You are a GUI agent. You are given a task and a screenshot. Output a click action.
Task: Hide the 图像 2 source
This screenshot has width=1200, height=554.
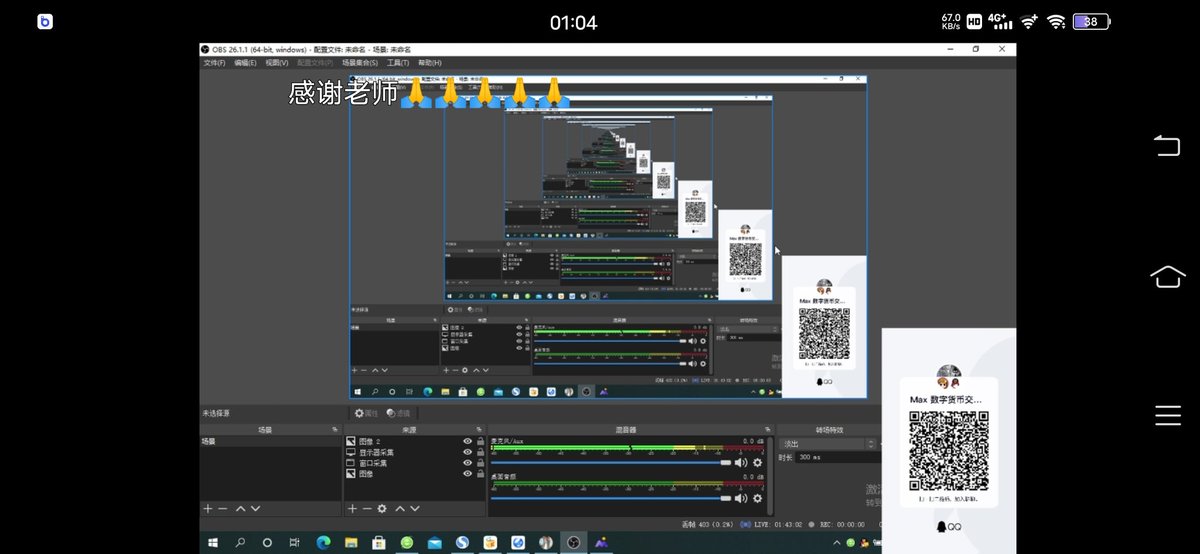[x=467, y=441]
